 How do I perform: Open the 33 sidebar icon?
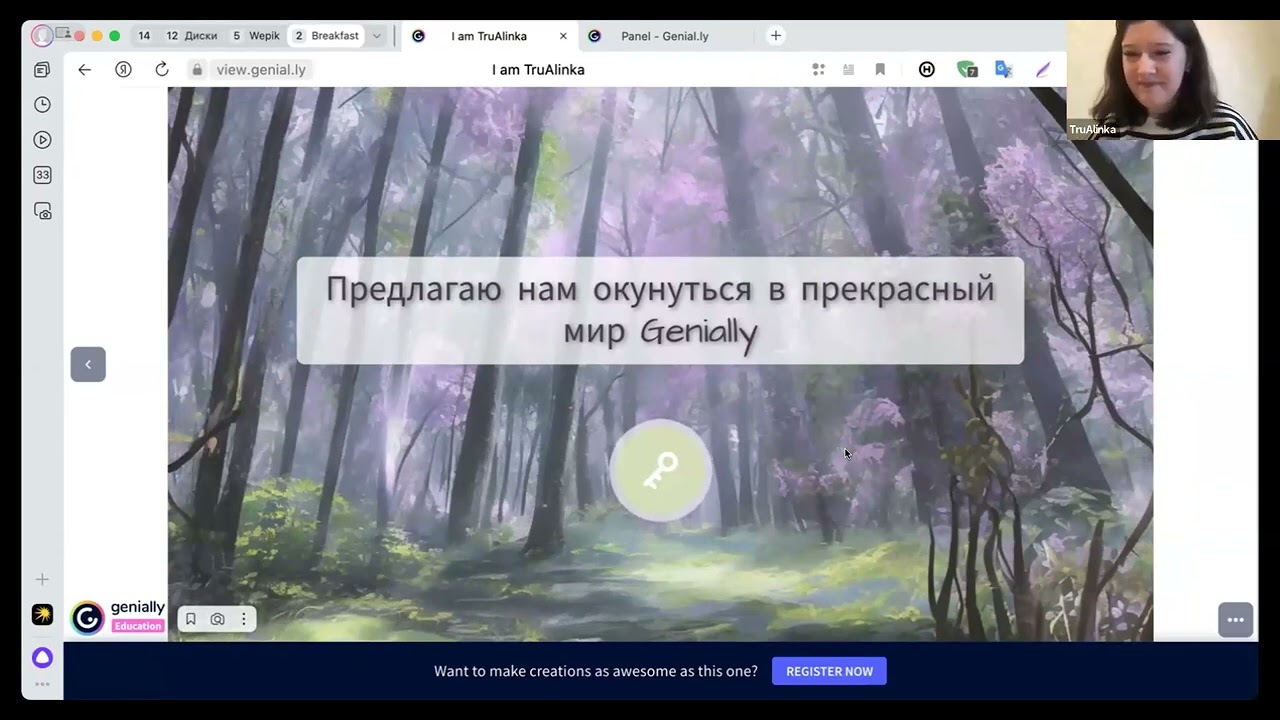point(42,175)
